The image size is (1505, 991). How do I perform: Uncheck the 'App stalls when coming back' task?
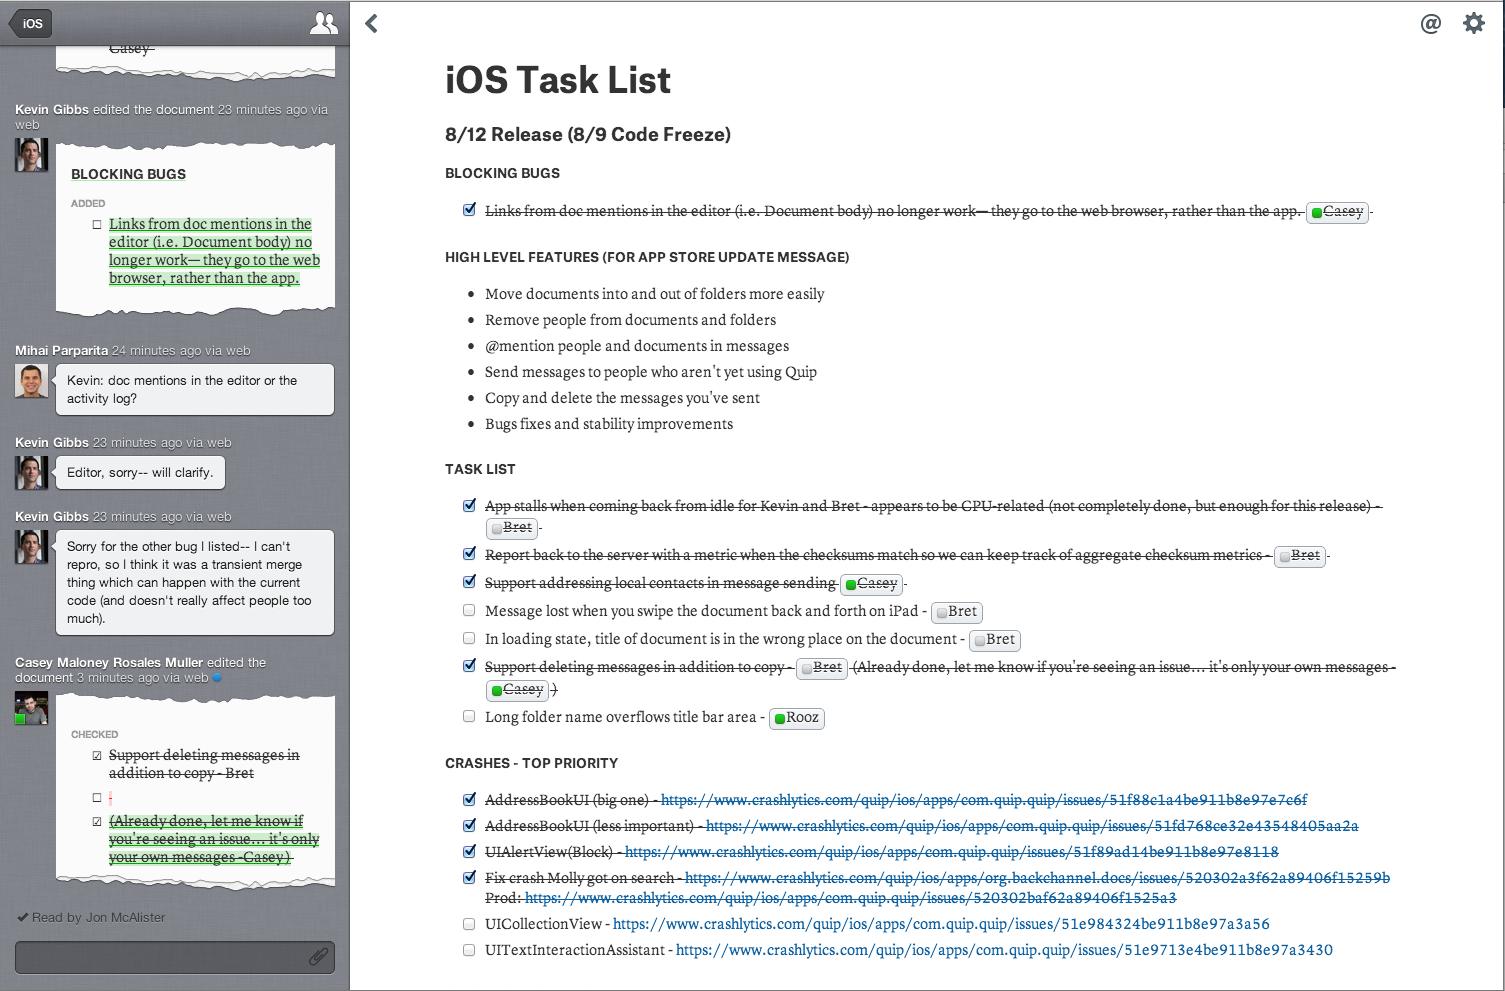click(x=469, y=505)
